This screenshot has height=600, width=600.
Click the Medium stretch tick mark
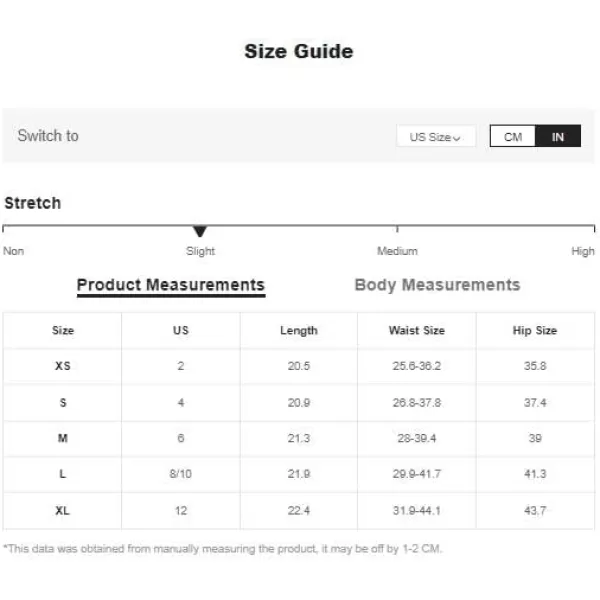coord(397,229)
